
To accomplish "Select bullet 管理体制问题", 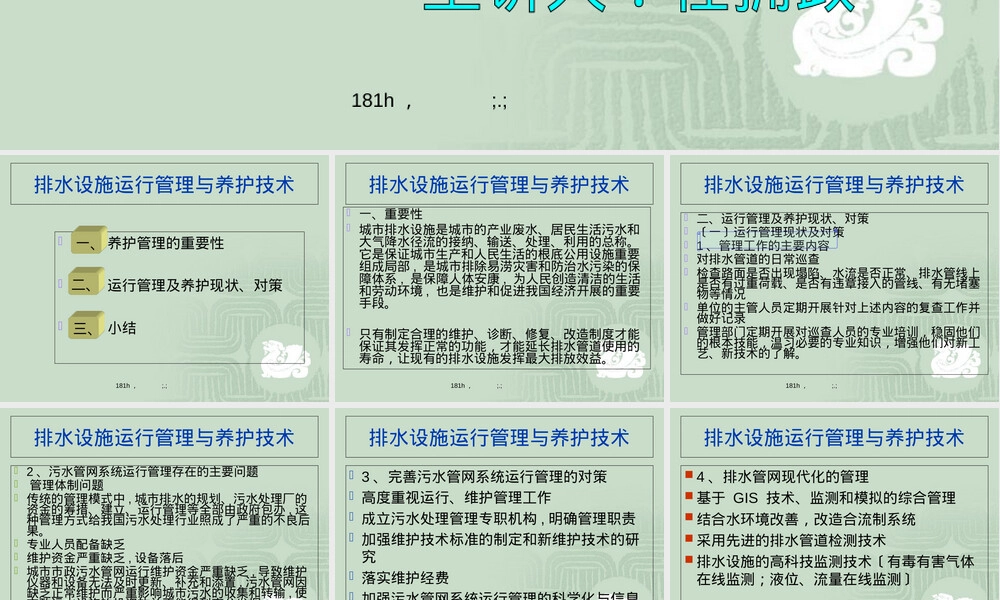I will click(x=66, y=485).
